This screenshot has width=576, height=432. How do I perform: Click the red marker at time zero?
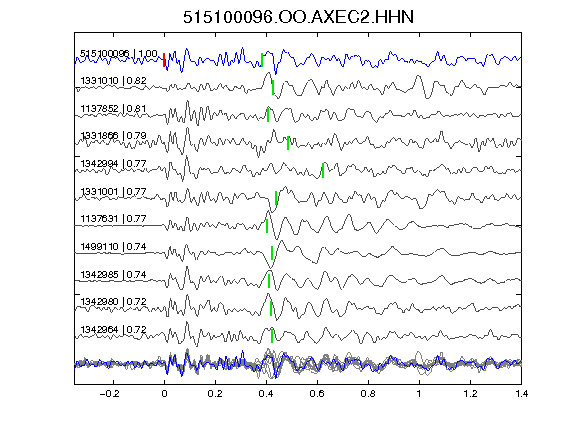[x=164, y=60]
